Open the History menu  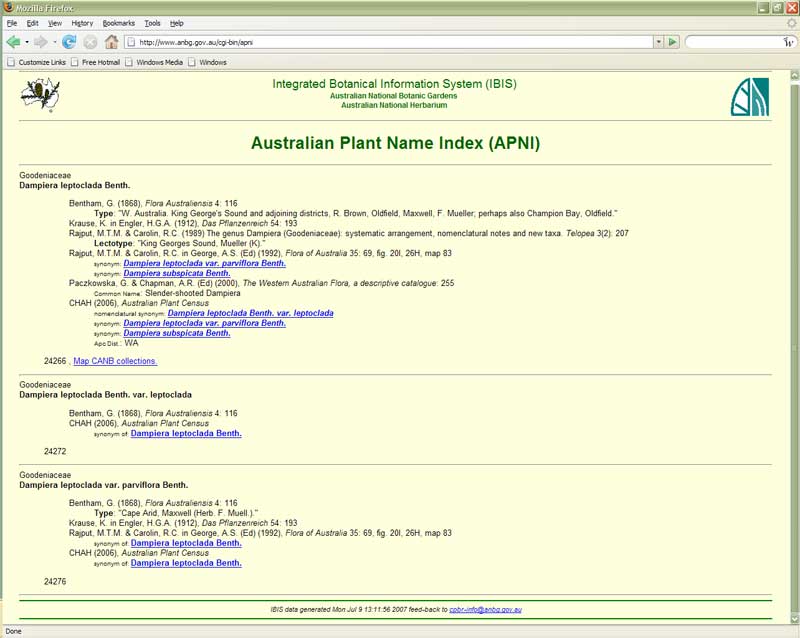(x=82, y=22)
